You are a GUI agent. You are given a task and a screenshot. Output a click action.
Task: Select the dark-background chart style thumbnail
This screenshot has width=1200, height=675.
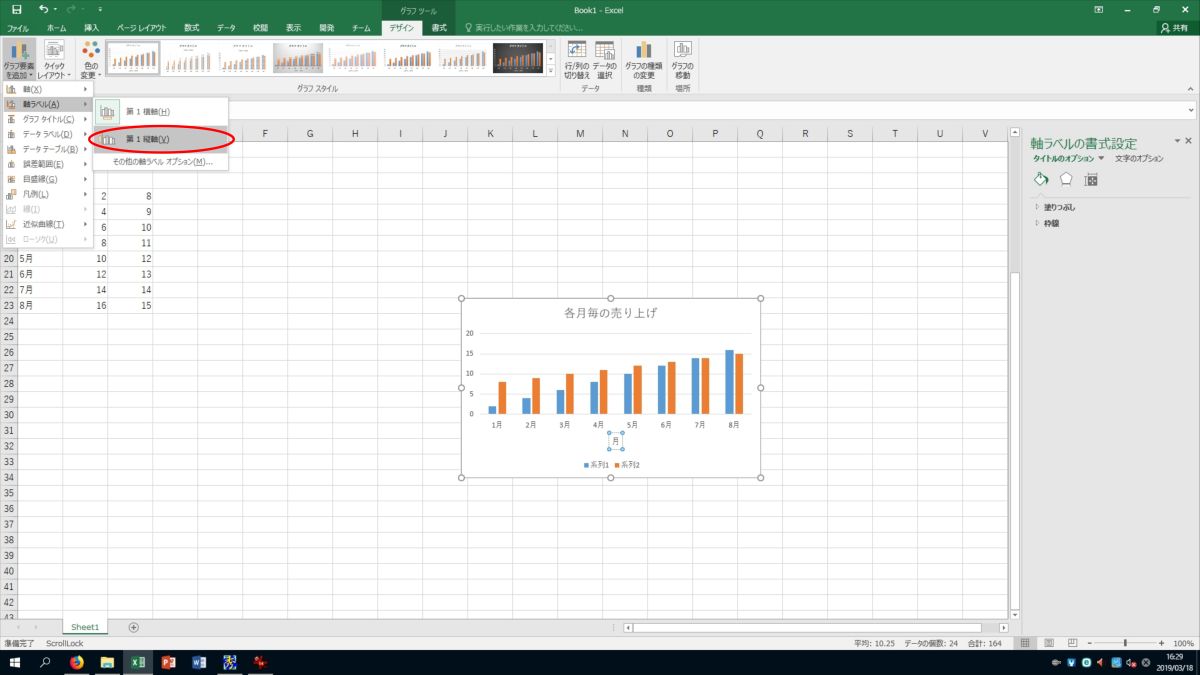518,58
